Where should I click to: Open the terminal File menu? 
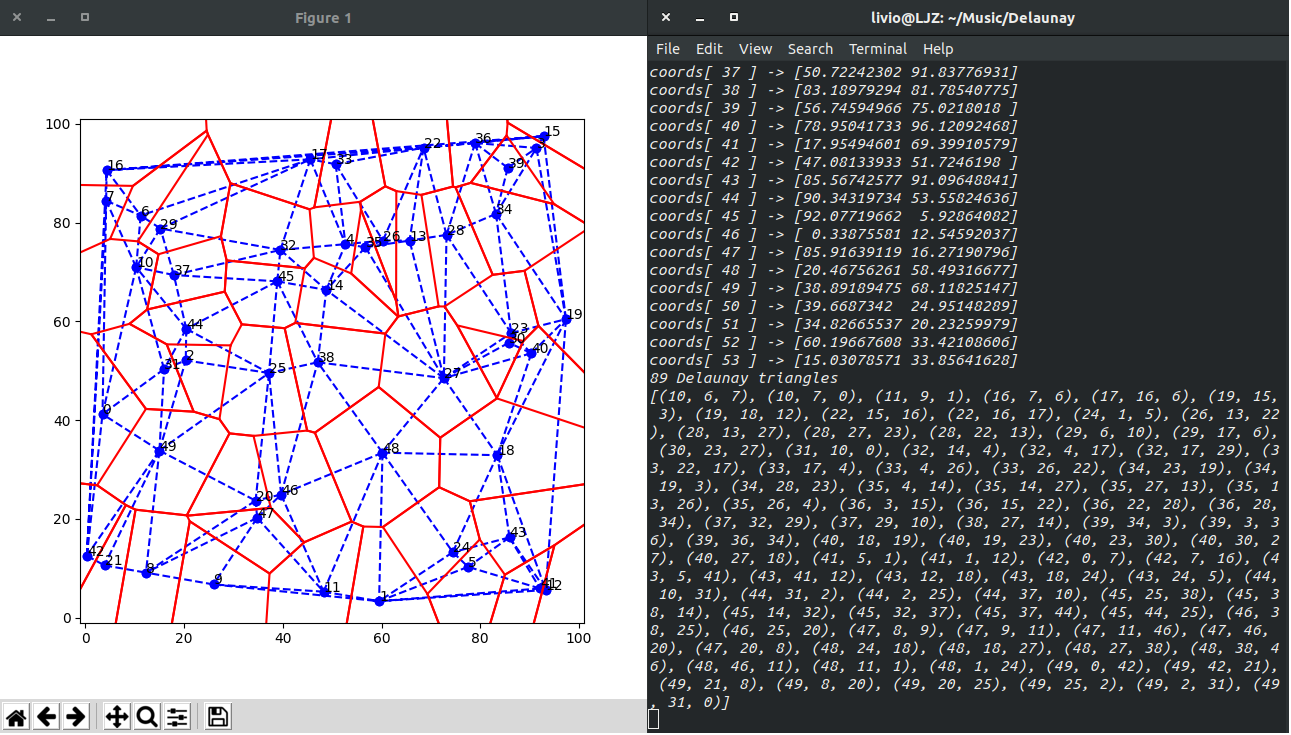tap(668, 49)
